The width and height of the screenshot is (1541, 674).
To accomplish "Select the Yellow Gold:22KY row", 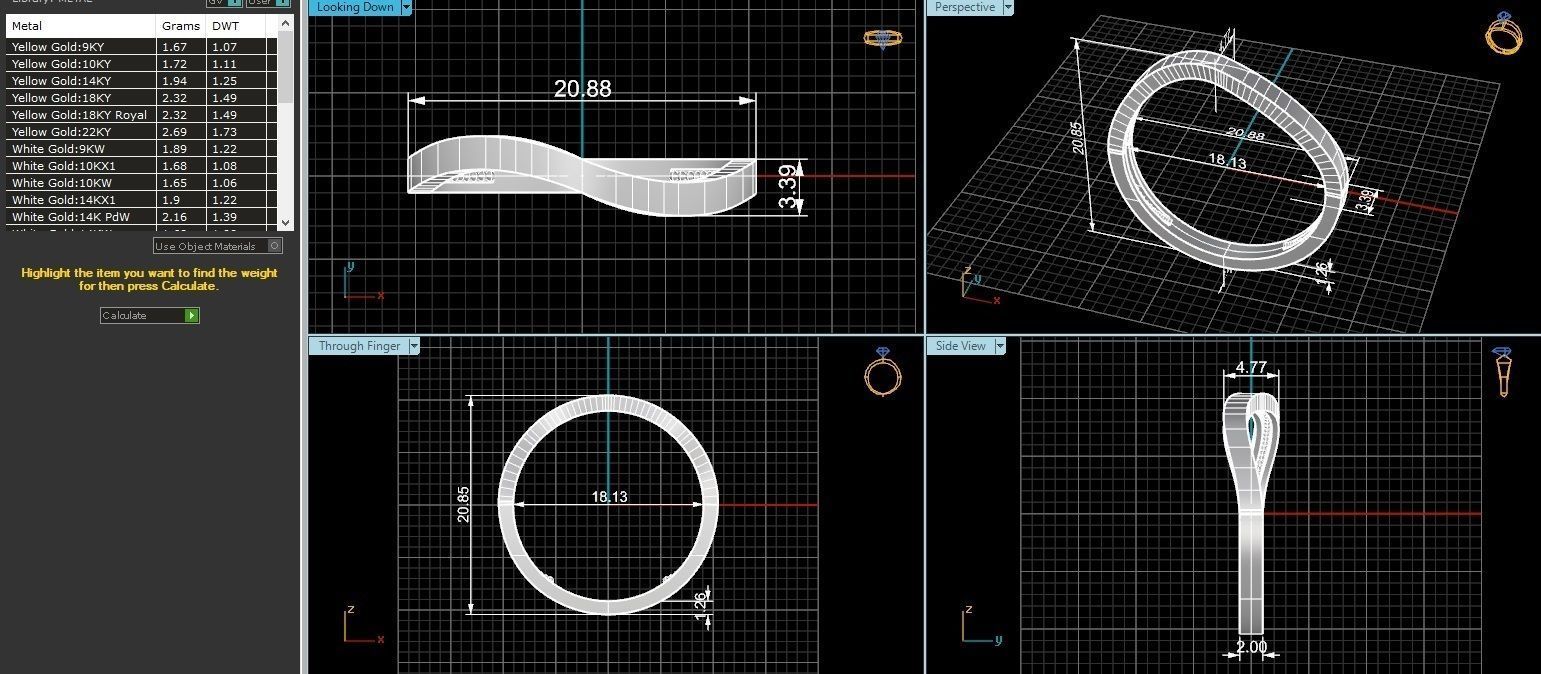I will tap(141, 132).
